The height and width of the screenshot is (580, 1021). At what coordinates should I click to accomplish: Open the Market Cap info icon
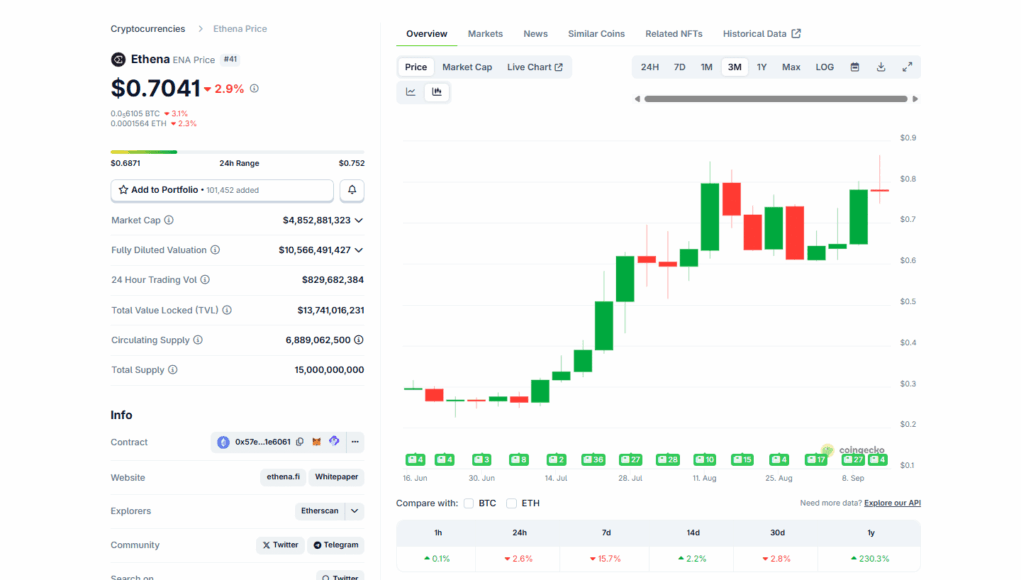tap(169, 220)
